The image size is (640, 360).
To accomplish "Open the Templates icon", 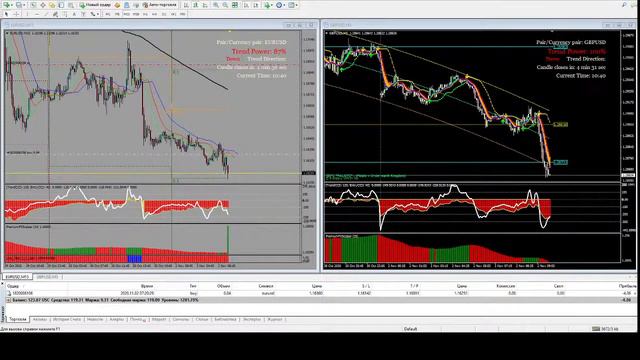I will tap(291, 5).
